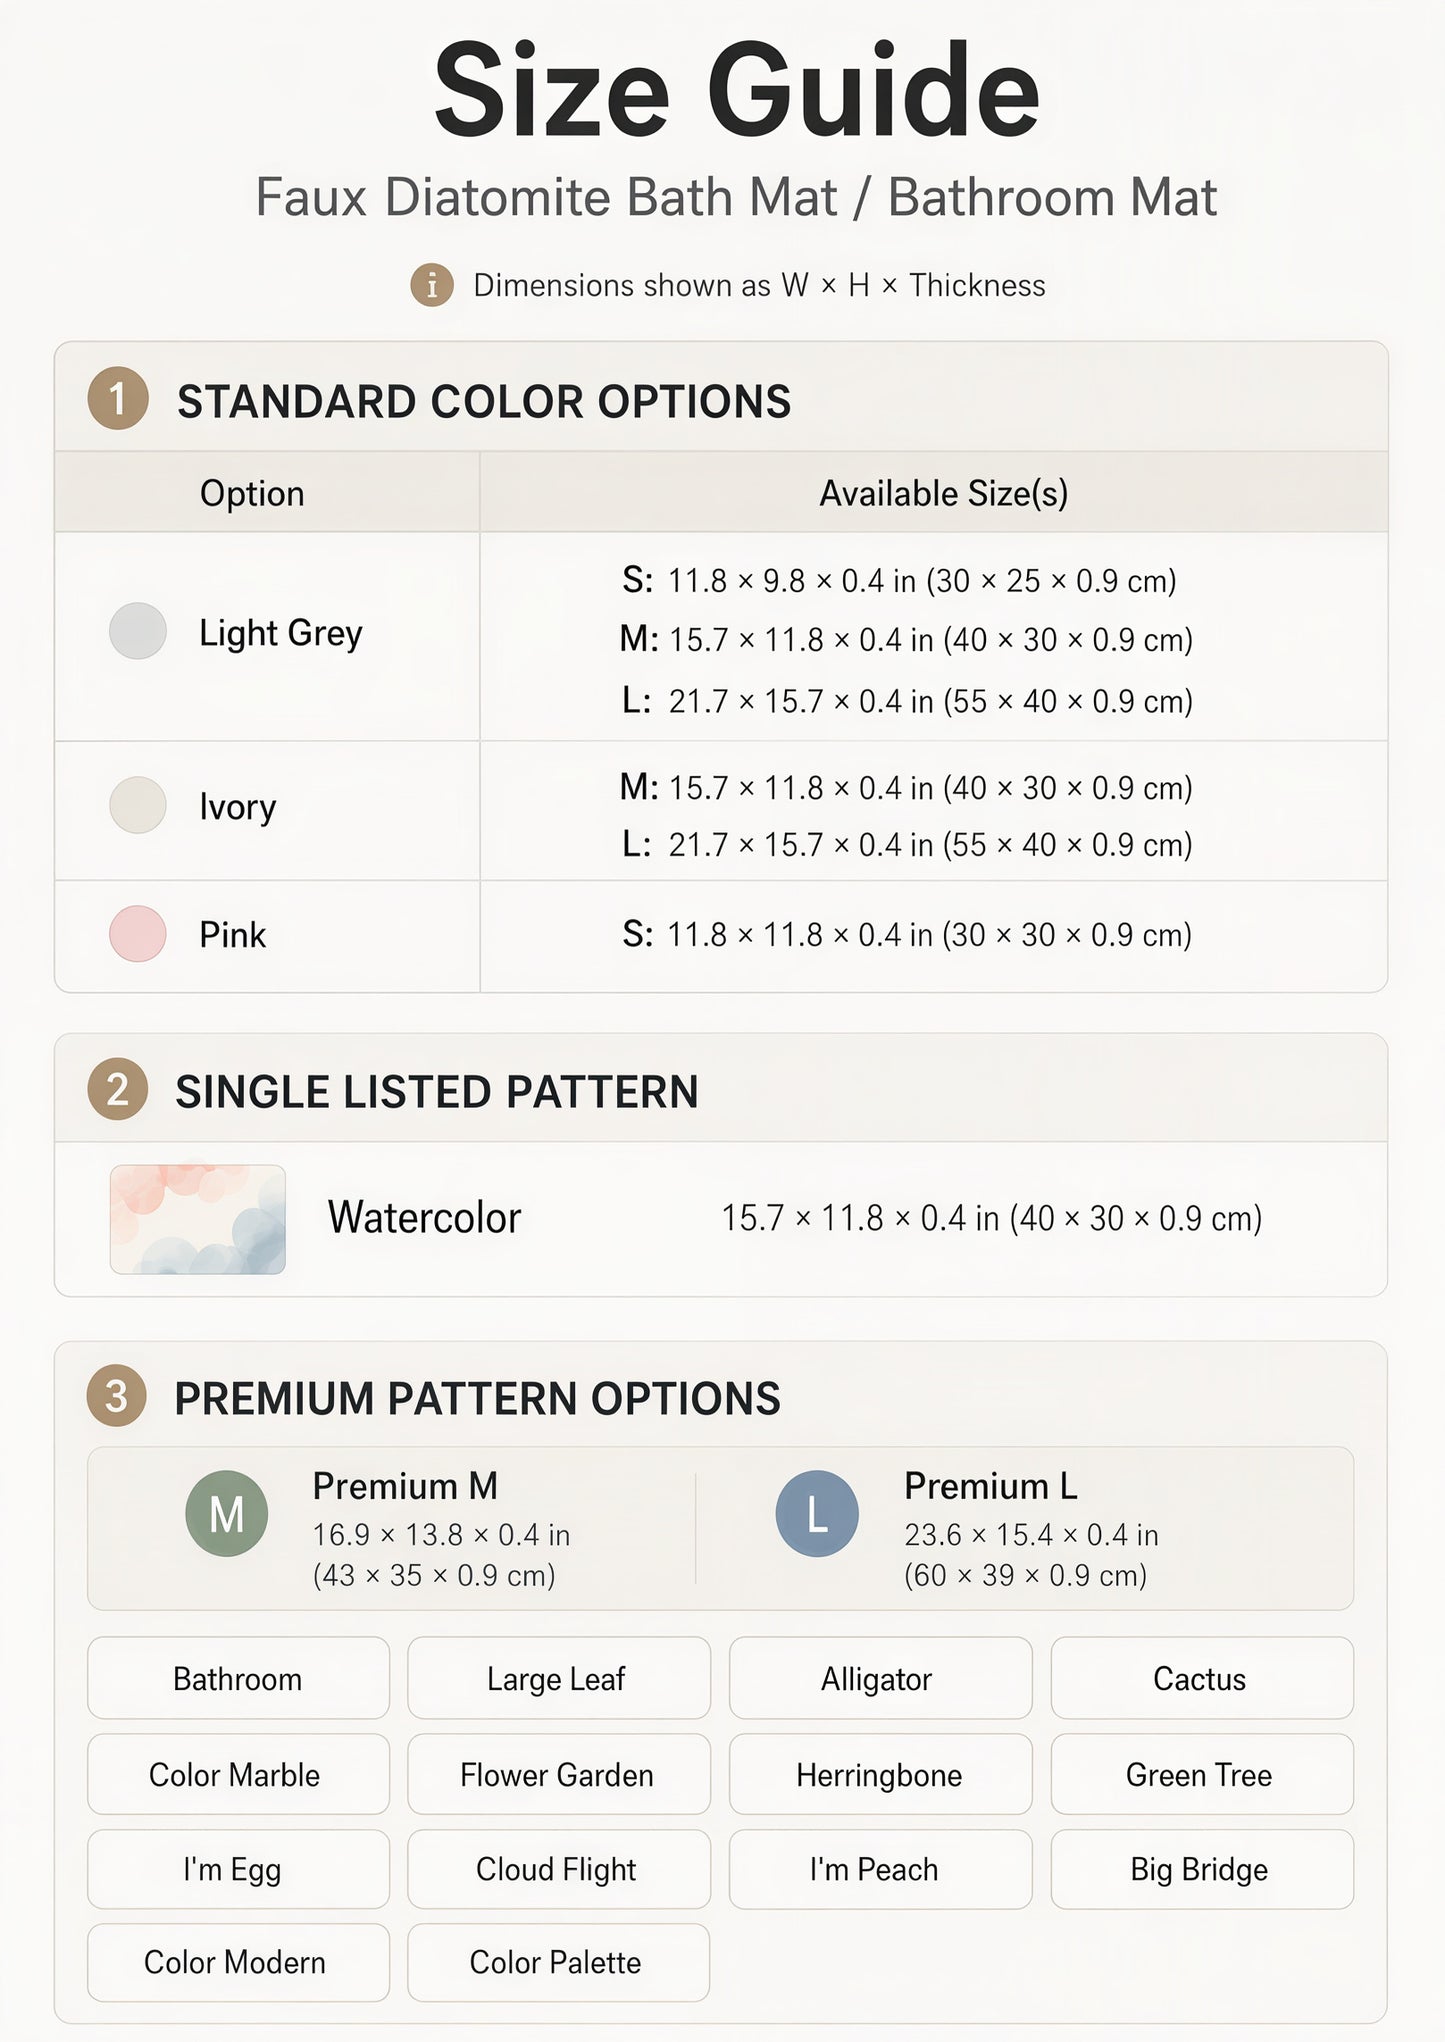The height and width of the screenshot is (2042, 1445).
Task: Pick the Color Marble pattern
Action: (238, 1774)
